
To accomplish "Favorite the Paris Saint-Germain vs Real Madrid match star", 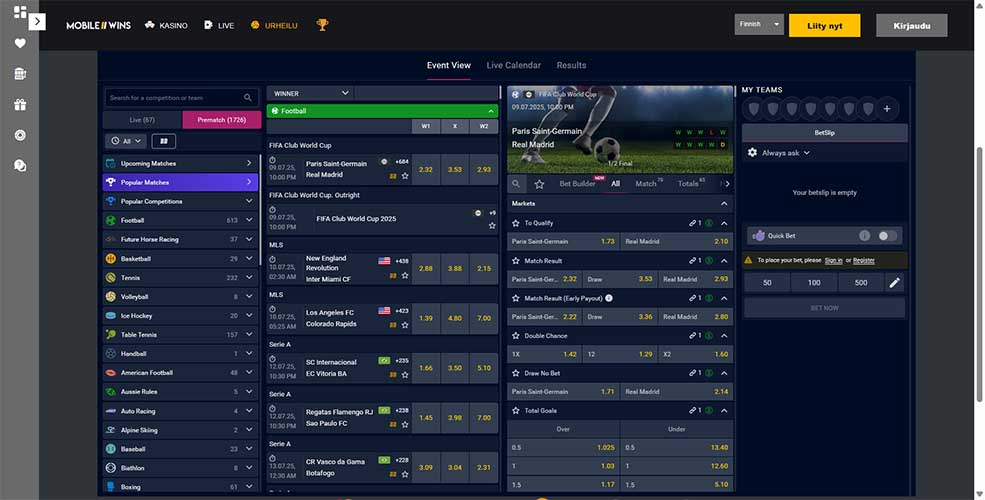I will (405, 177).
